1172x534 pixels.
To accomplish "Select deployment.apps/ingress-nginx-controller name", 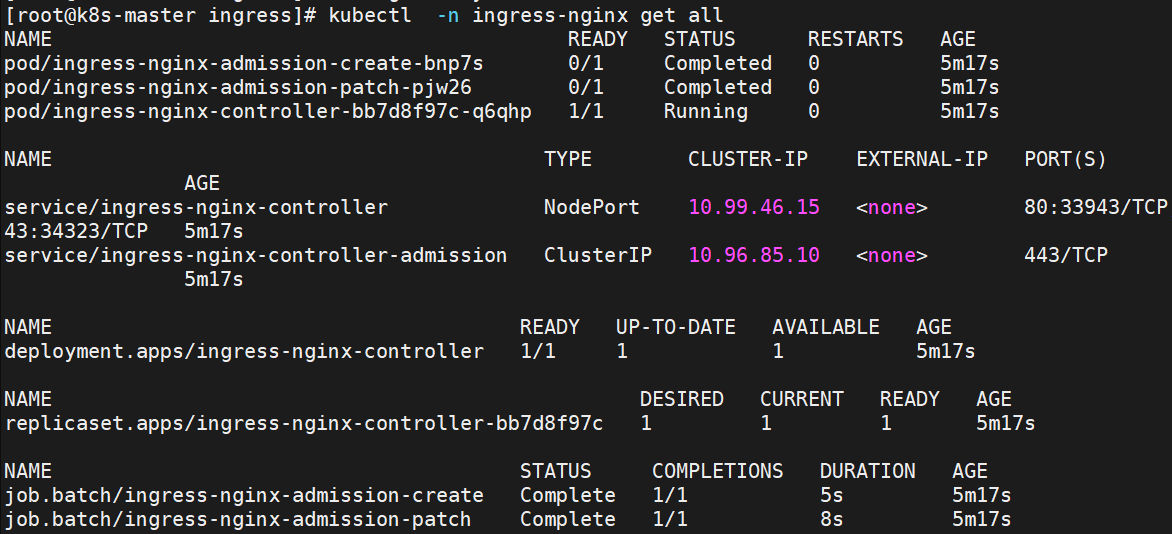I will coord(244,351).
